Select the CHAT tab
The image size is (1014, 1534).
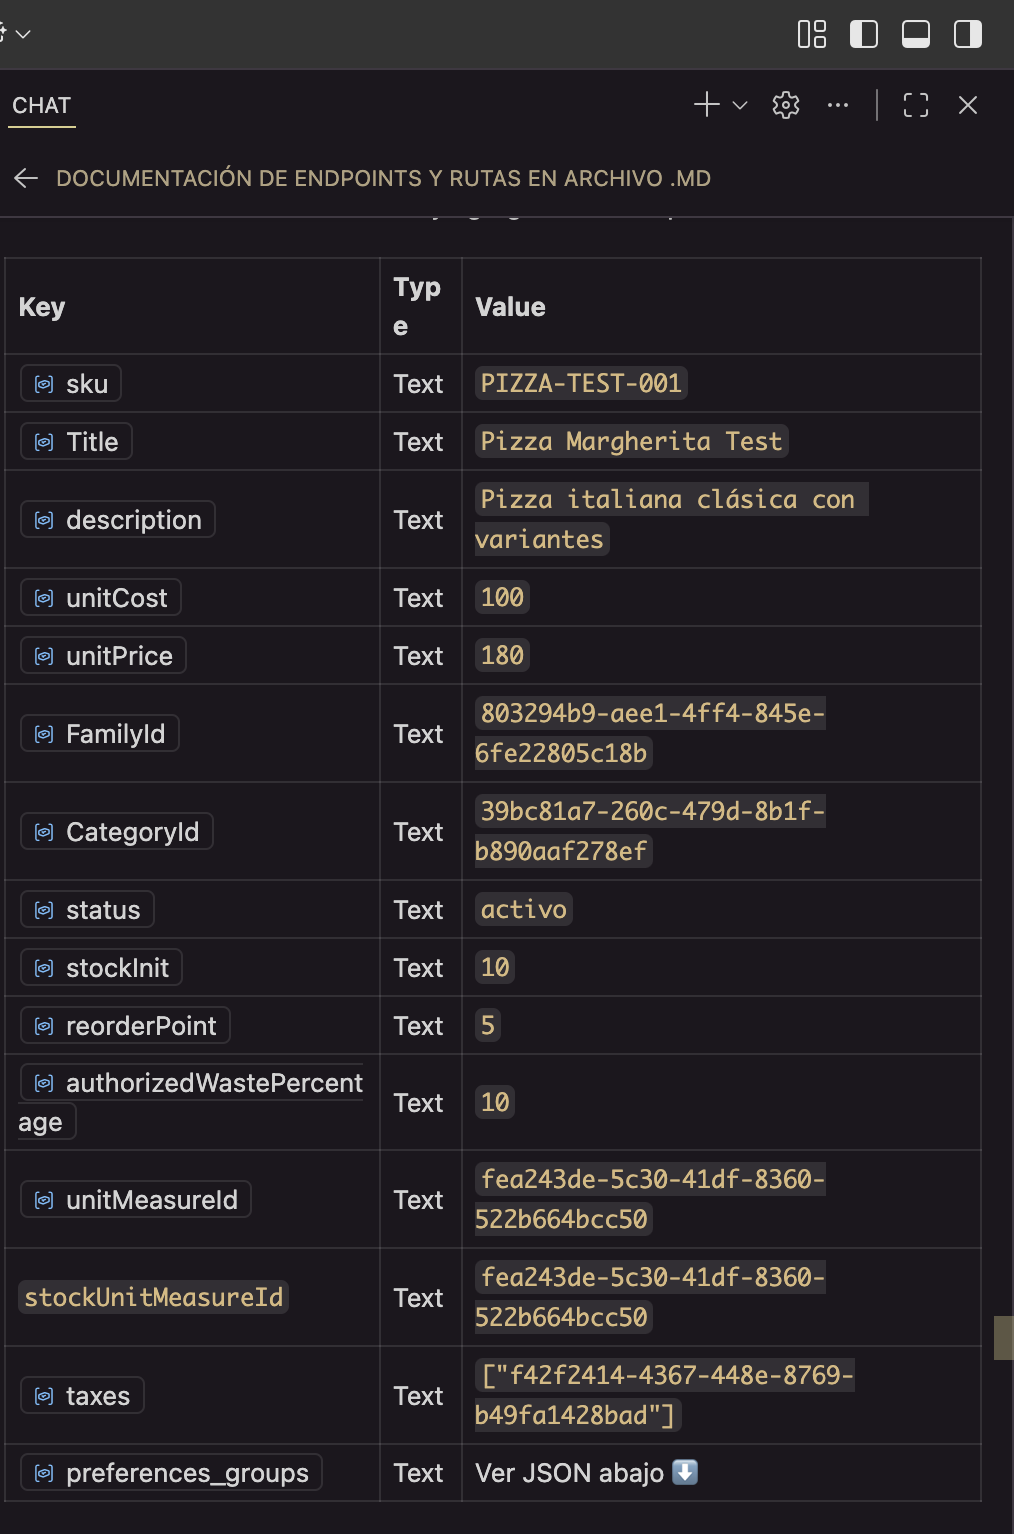tap(42, 106)
